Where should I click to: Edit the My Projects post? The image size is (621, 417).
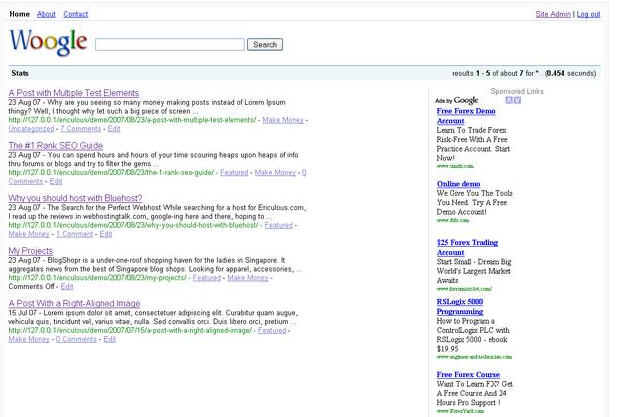(67, 286)
